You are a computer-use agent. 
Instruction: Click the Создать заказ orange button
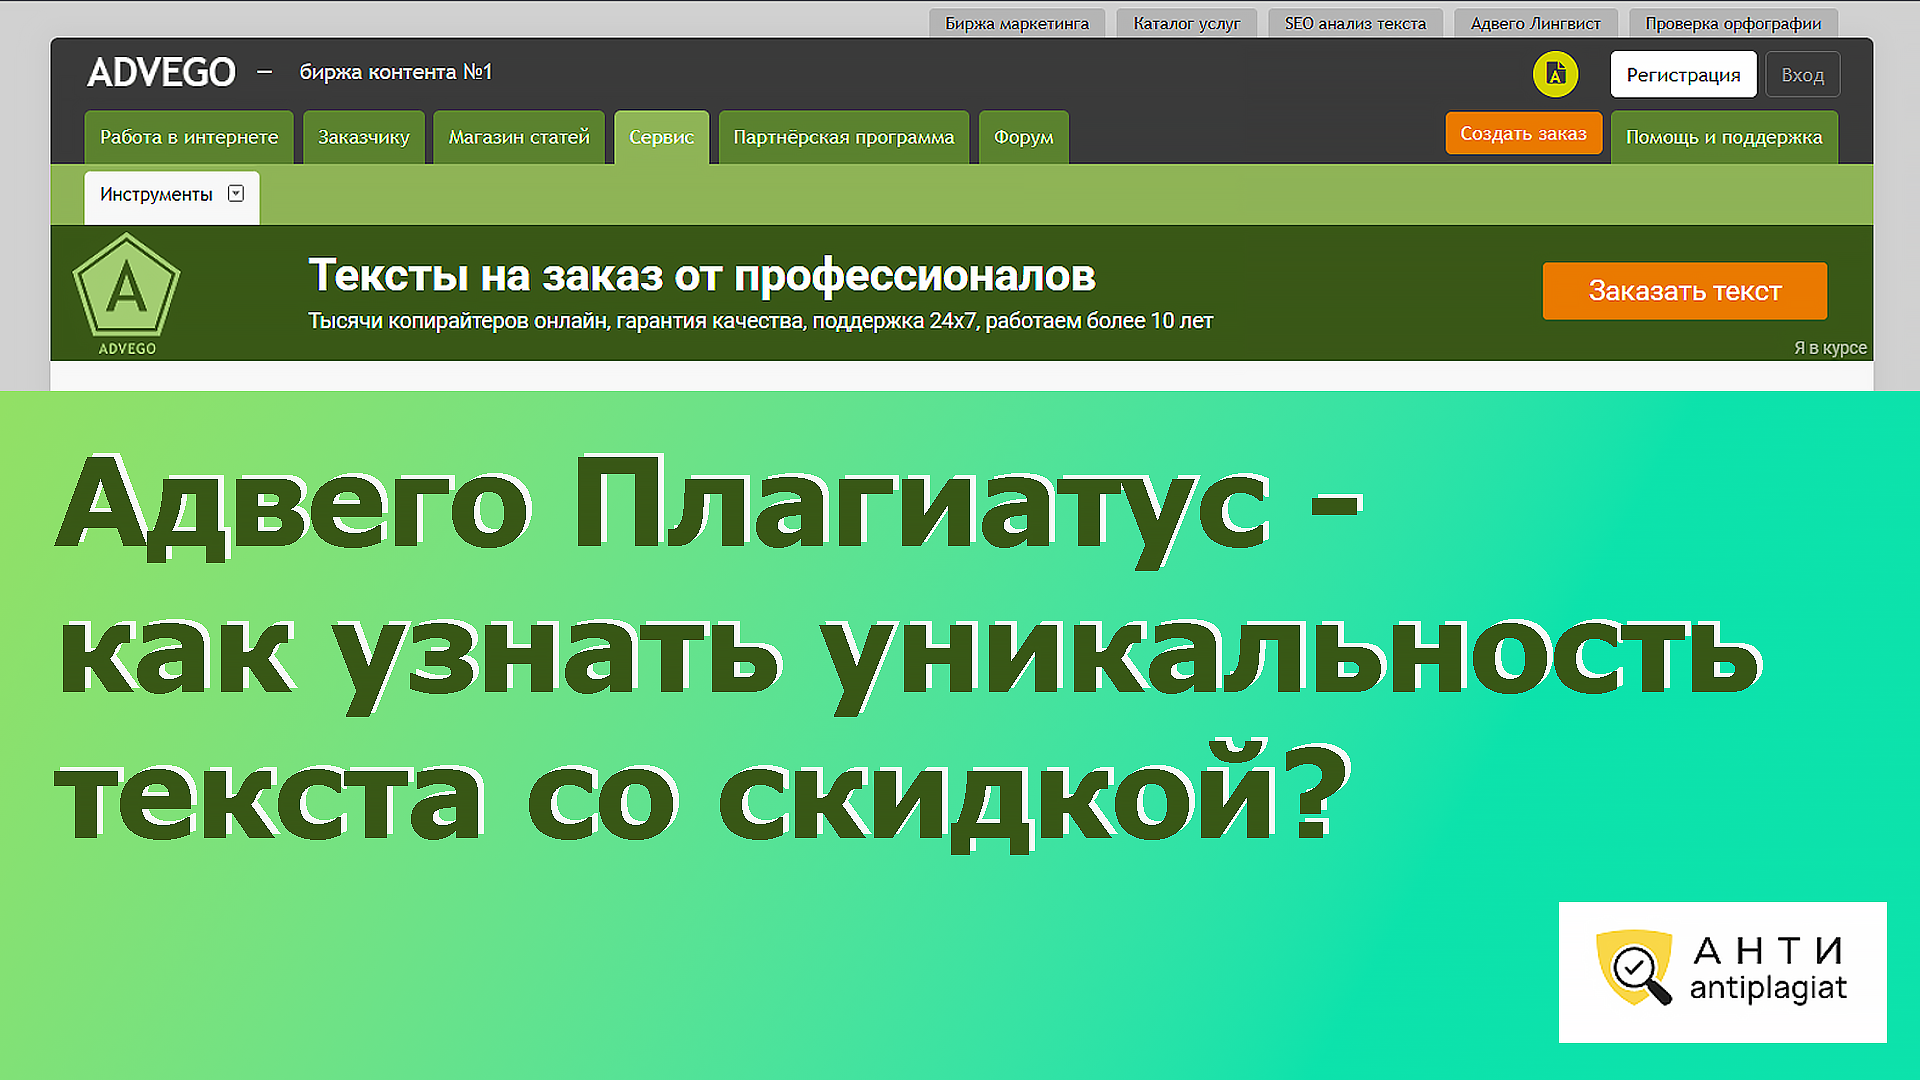1524,133
